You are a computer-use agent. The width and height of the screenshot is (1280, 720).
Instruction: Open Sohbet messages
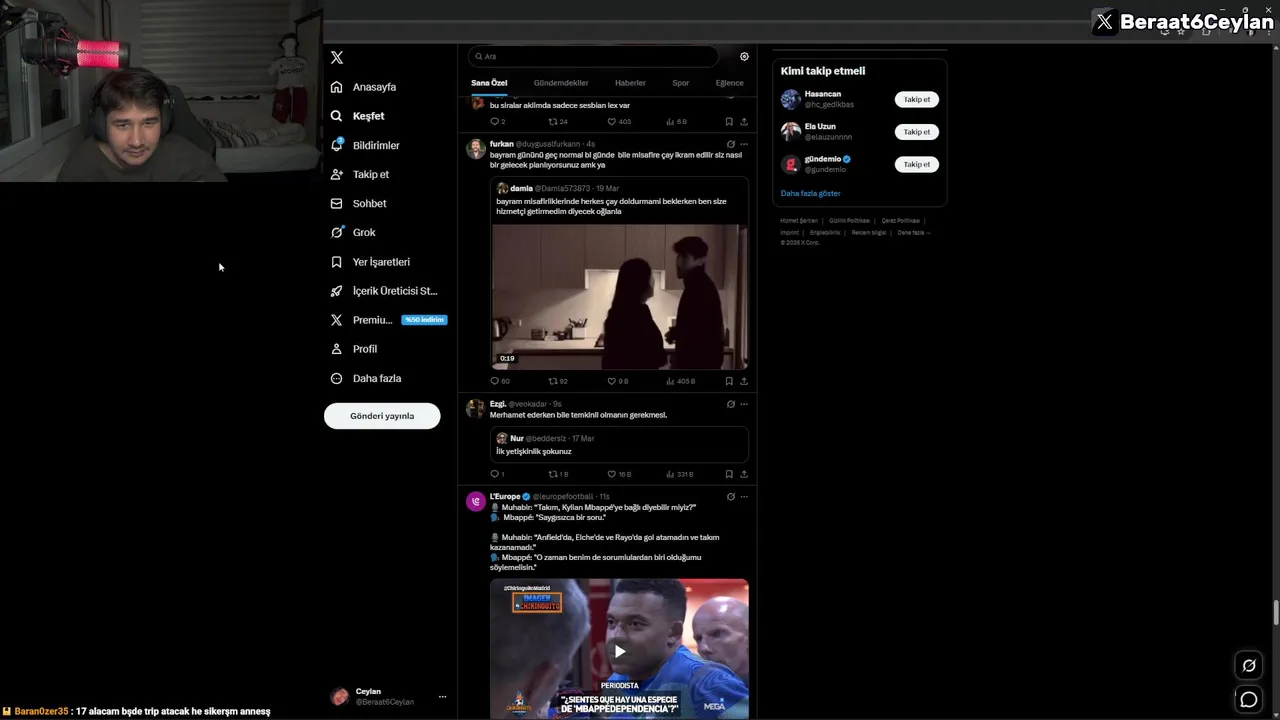pos(358,203)
